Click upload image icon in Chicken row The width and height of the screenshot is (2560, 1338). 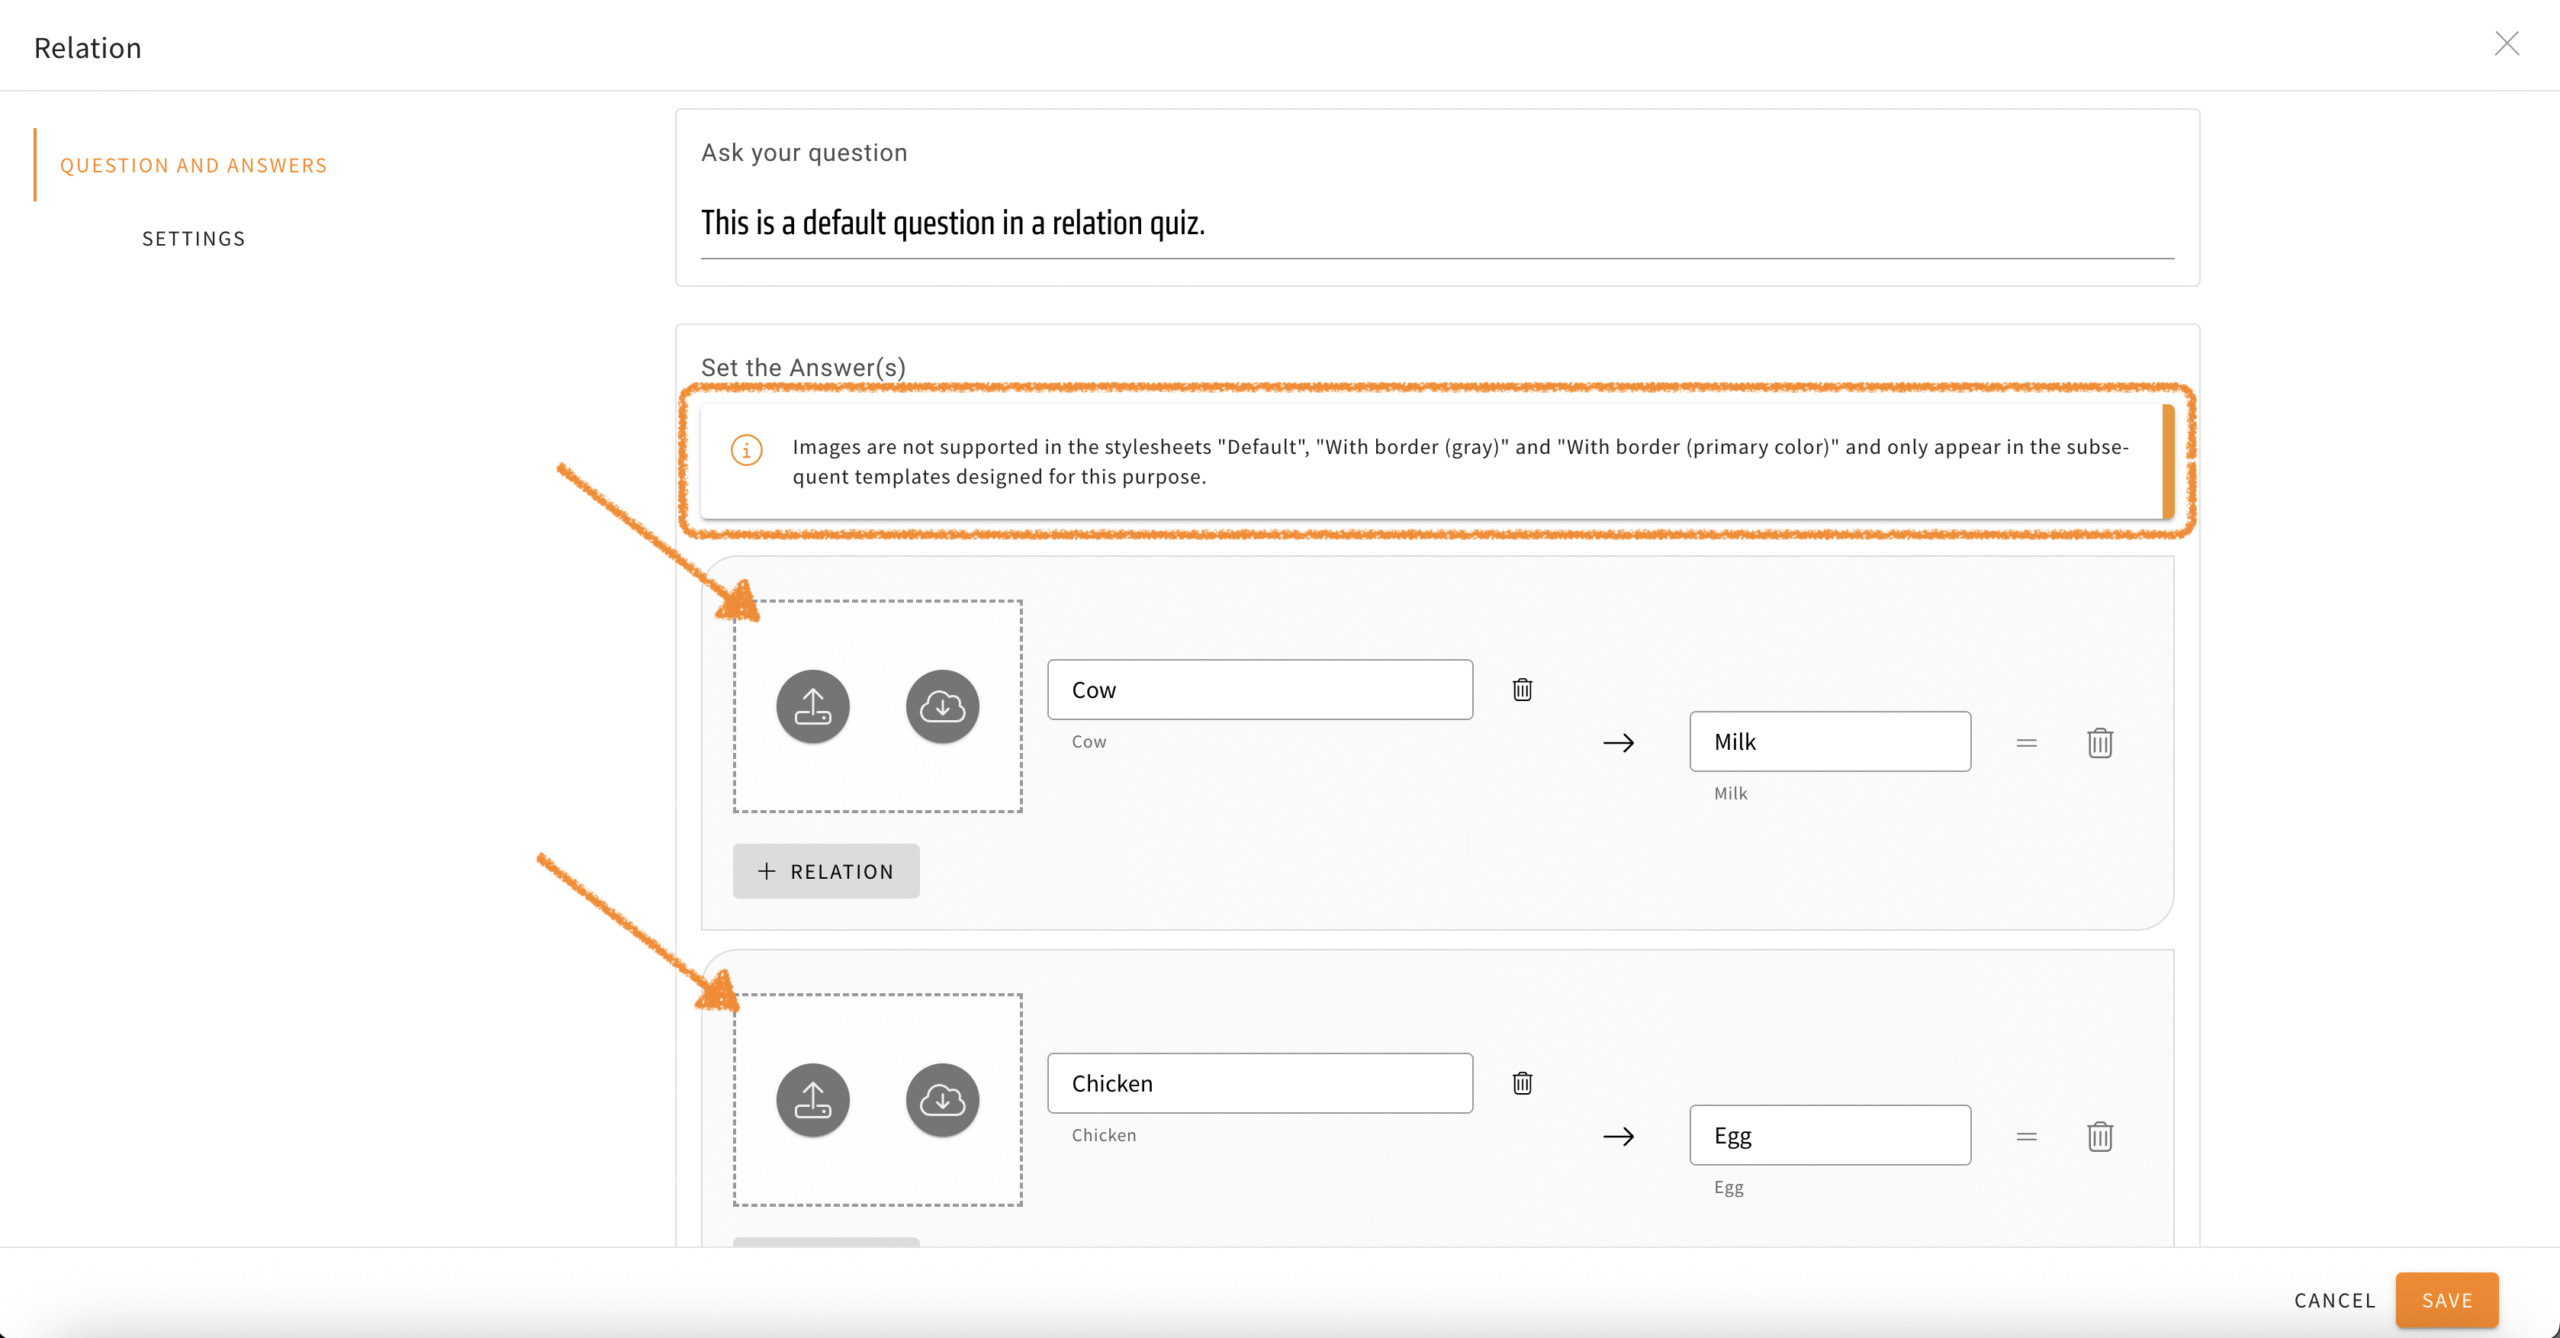pyautogui.click(x=813, y=1100)
